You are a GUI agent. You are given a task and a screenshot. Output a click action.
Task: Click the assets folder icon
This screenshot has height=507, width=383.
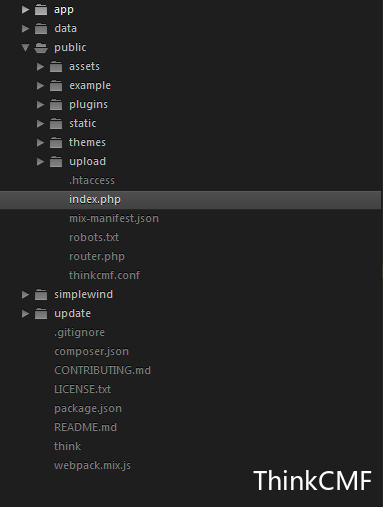[x=56, y=67]
